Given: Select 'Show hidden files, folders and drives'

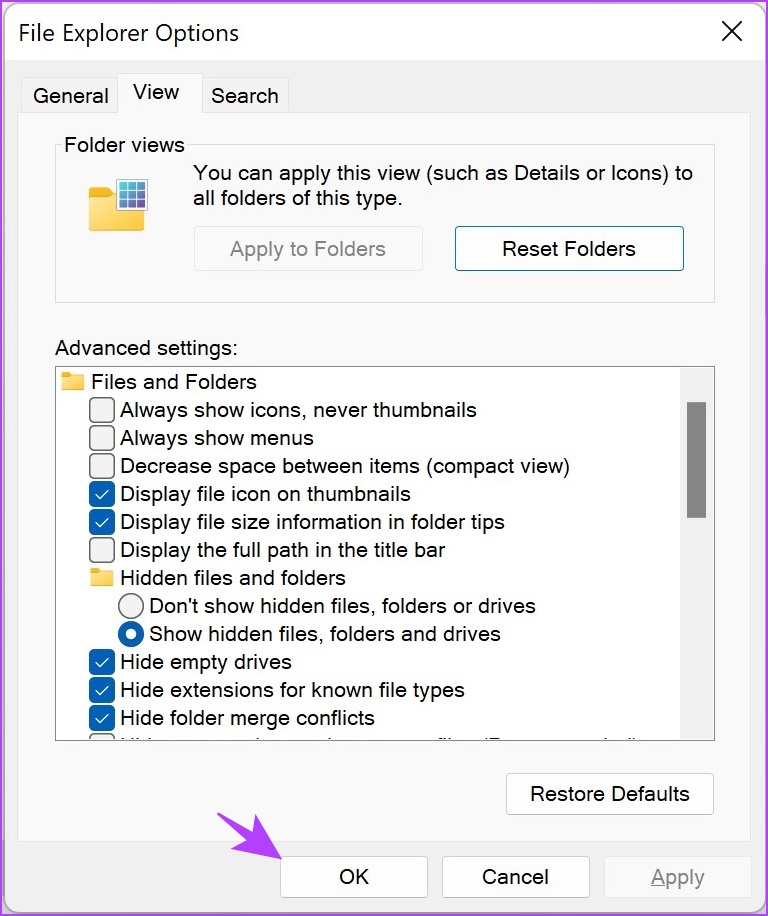Looking at the screenshot, I should click(130, 634).
